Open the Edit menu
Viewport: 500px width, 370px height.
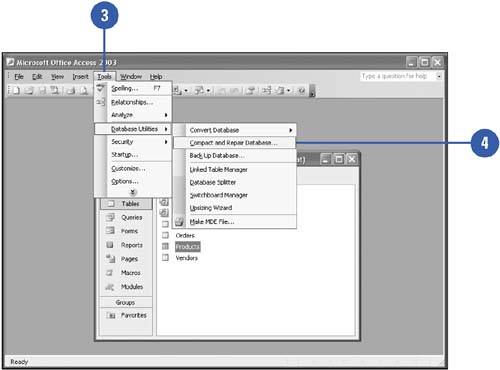coord(37,77)
